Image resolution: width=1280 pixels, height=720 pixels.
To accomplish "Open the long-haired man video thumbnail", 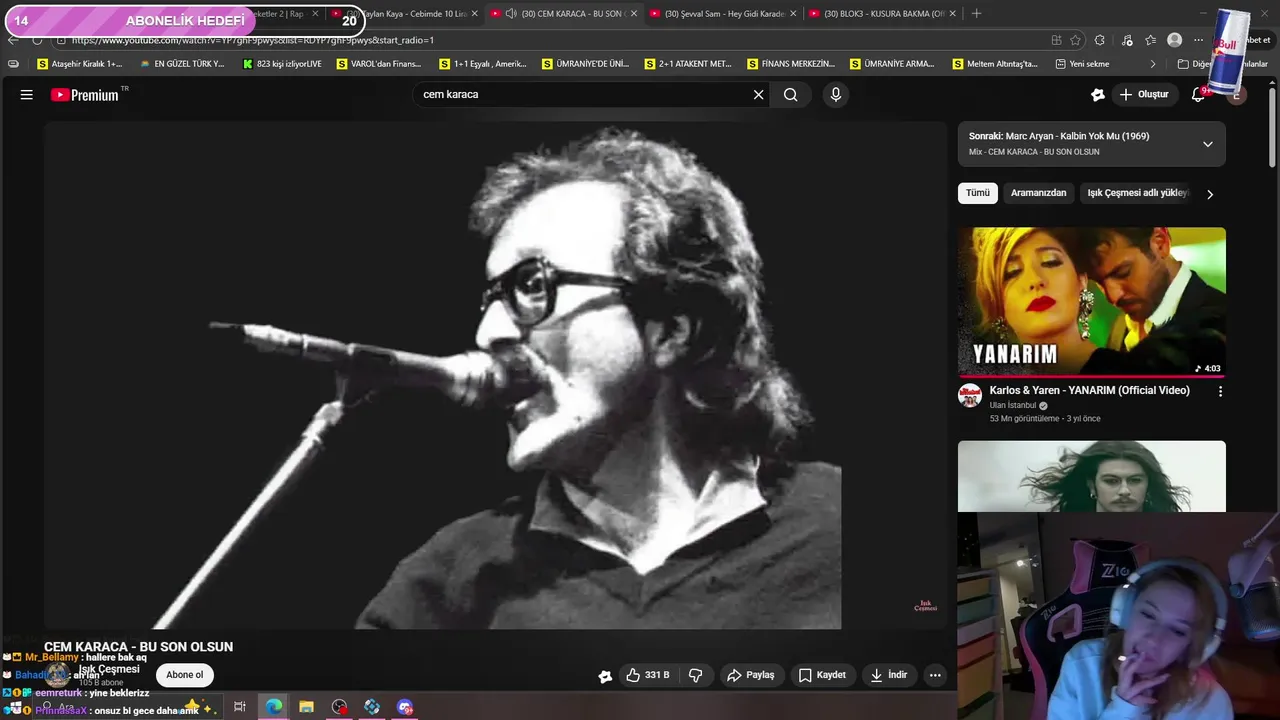I will click(1092, 476).
